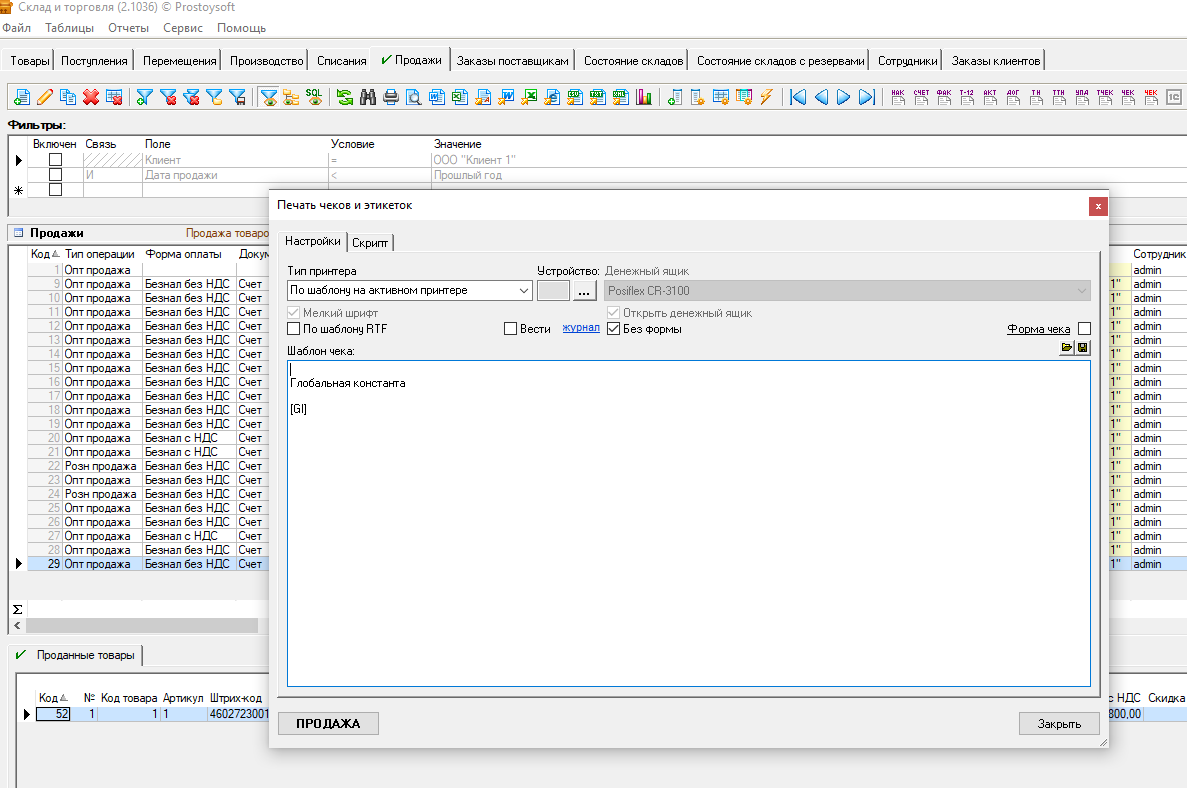Open the Тип принтера dropdown
The image size is (1187, 788).
[x=524, y=291]
